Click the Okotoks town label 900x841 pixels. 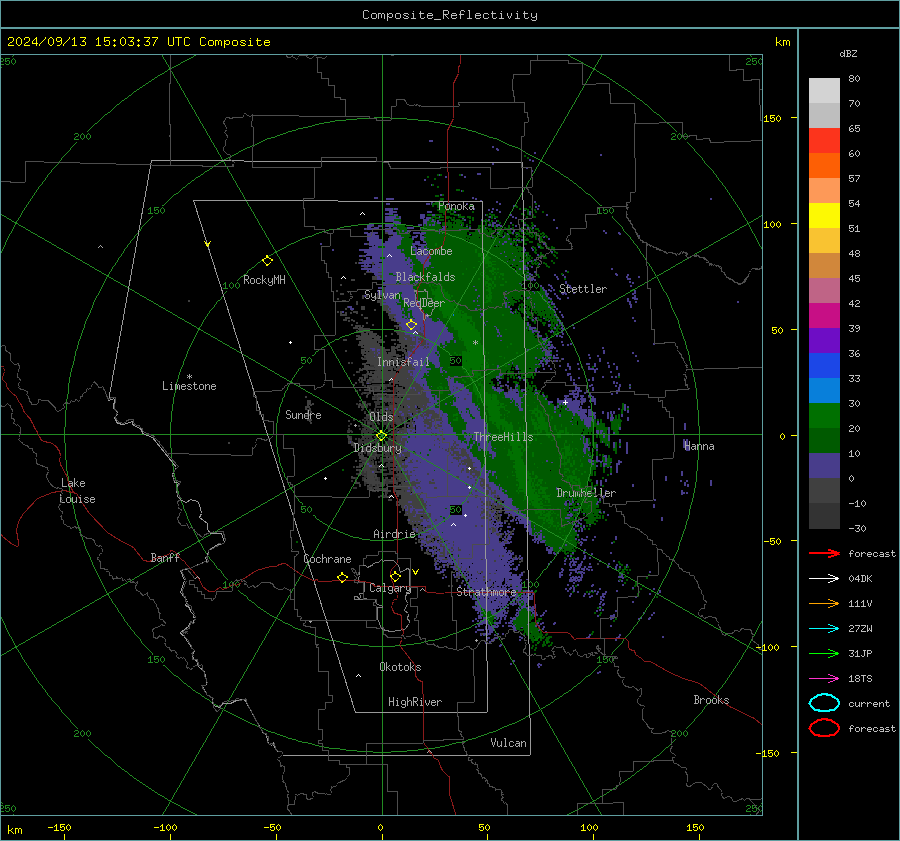(x=400, y=666)
